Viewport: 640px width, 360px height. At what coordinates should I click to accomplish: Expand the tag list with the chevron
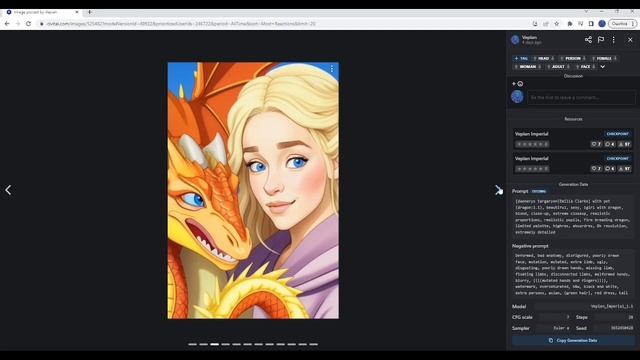click(x=603, y=67)
